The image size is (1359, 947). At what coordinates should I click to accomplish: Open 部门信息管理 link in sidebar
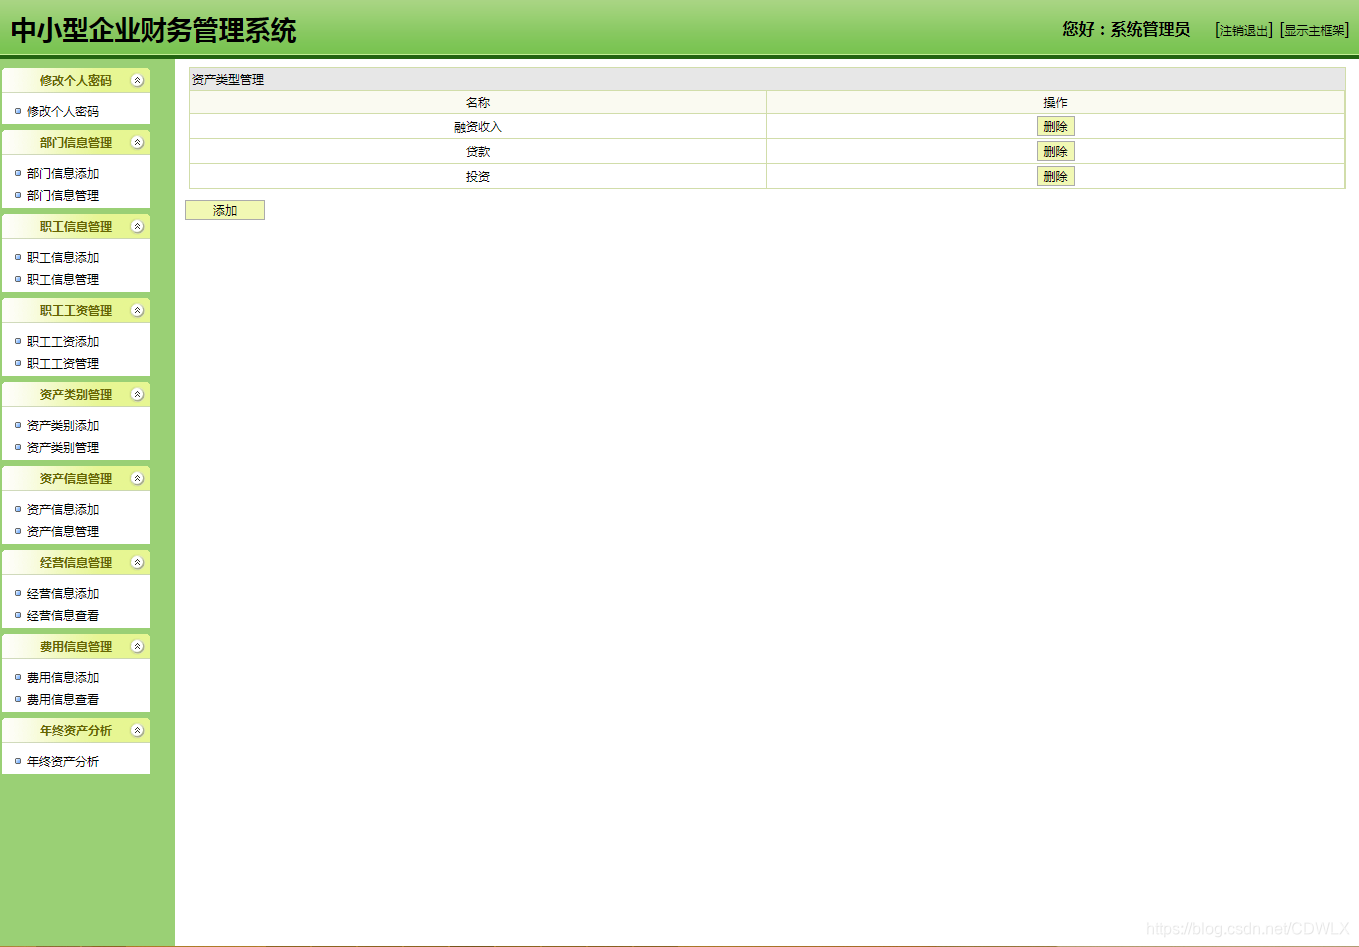tap(63, 196)
